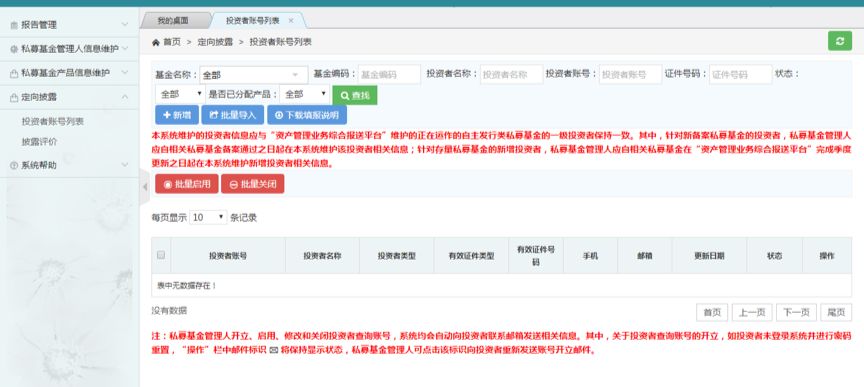Viewport: 864px width, 387px height.
Task: Open the 每页显示 records-per-page dropdown
Action: pos(208,218)
